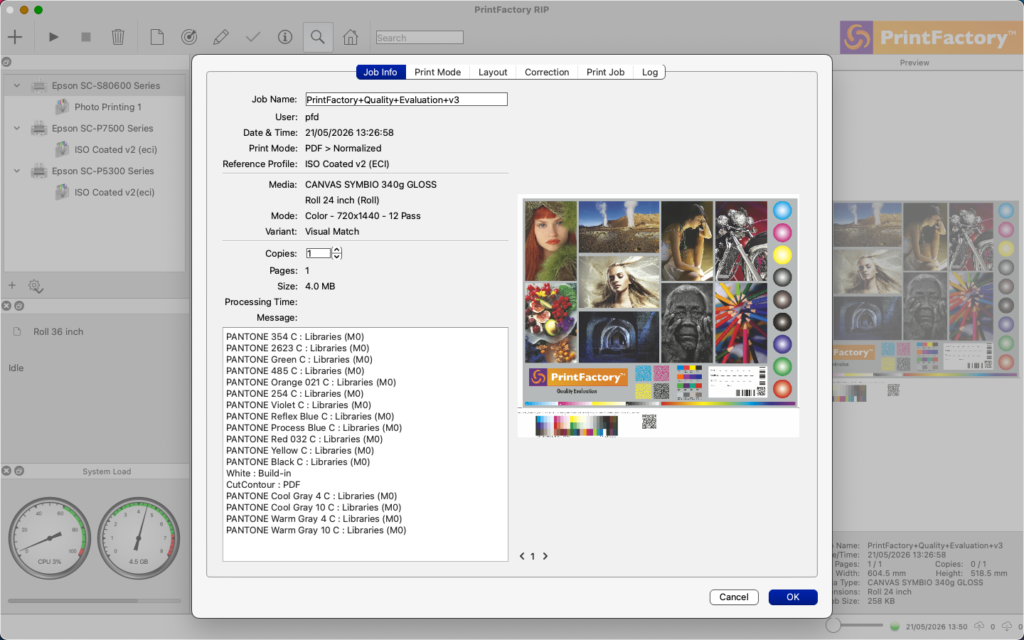Open the Print Job tab
The height and width of the screenshot is (640, 1024).
pyautogui.click(x=605, y=72)
